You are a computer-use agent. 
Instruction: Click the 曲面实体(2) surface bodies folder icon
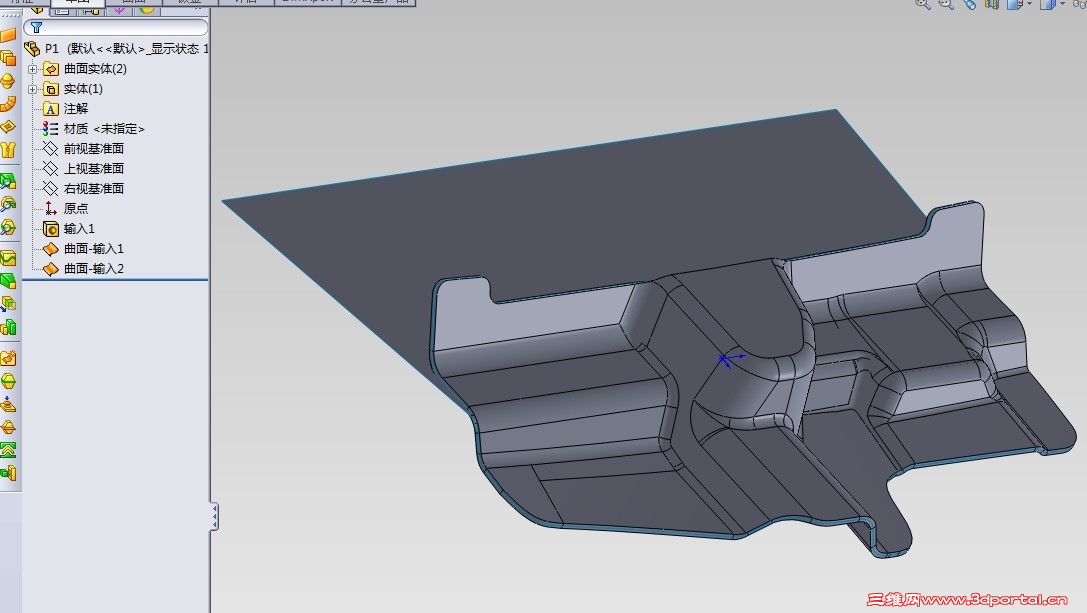click(x=51, y=69)
